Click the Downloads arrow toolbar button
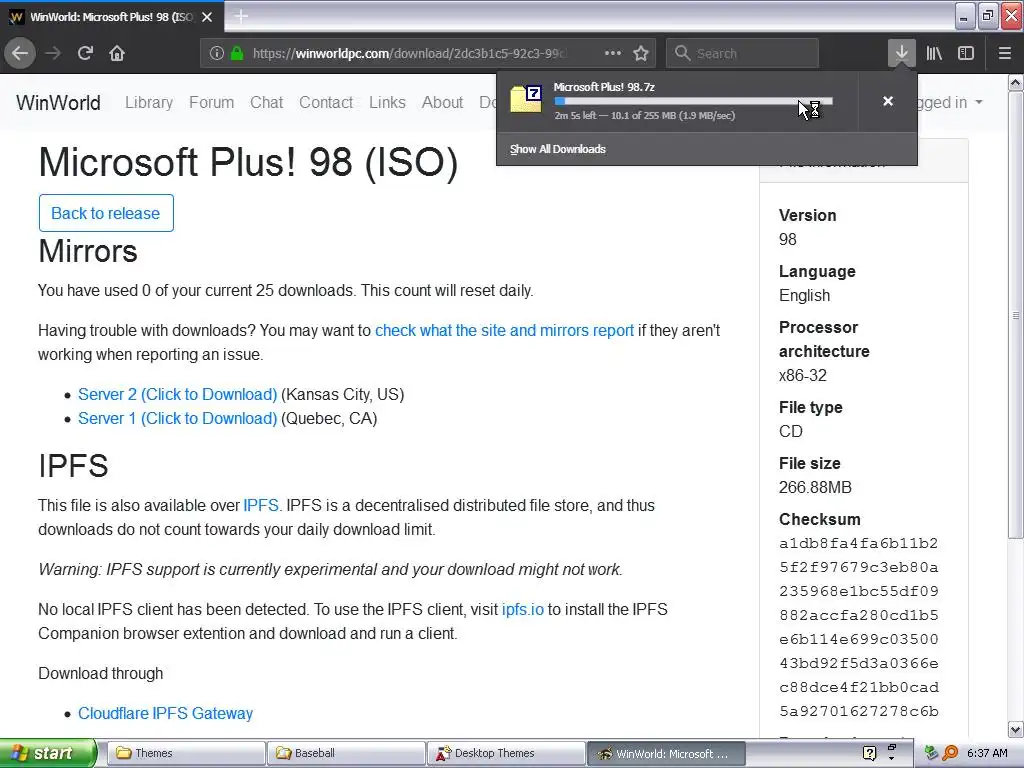The height and width of the screenshot is (768, 1024). [x=901, y=53]
